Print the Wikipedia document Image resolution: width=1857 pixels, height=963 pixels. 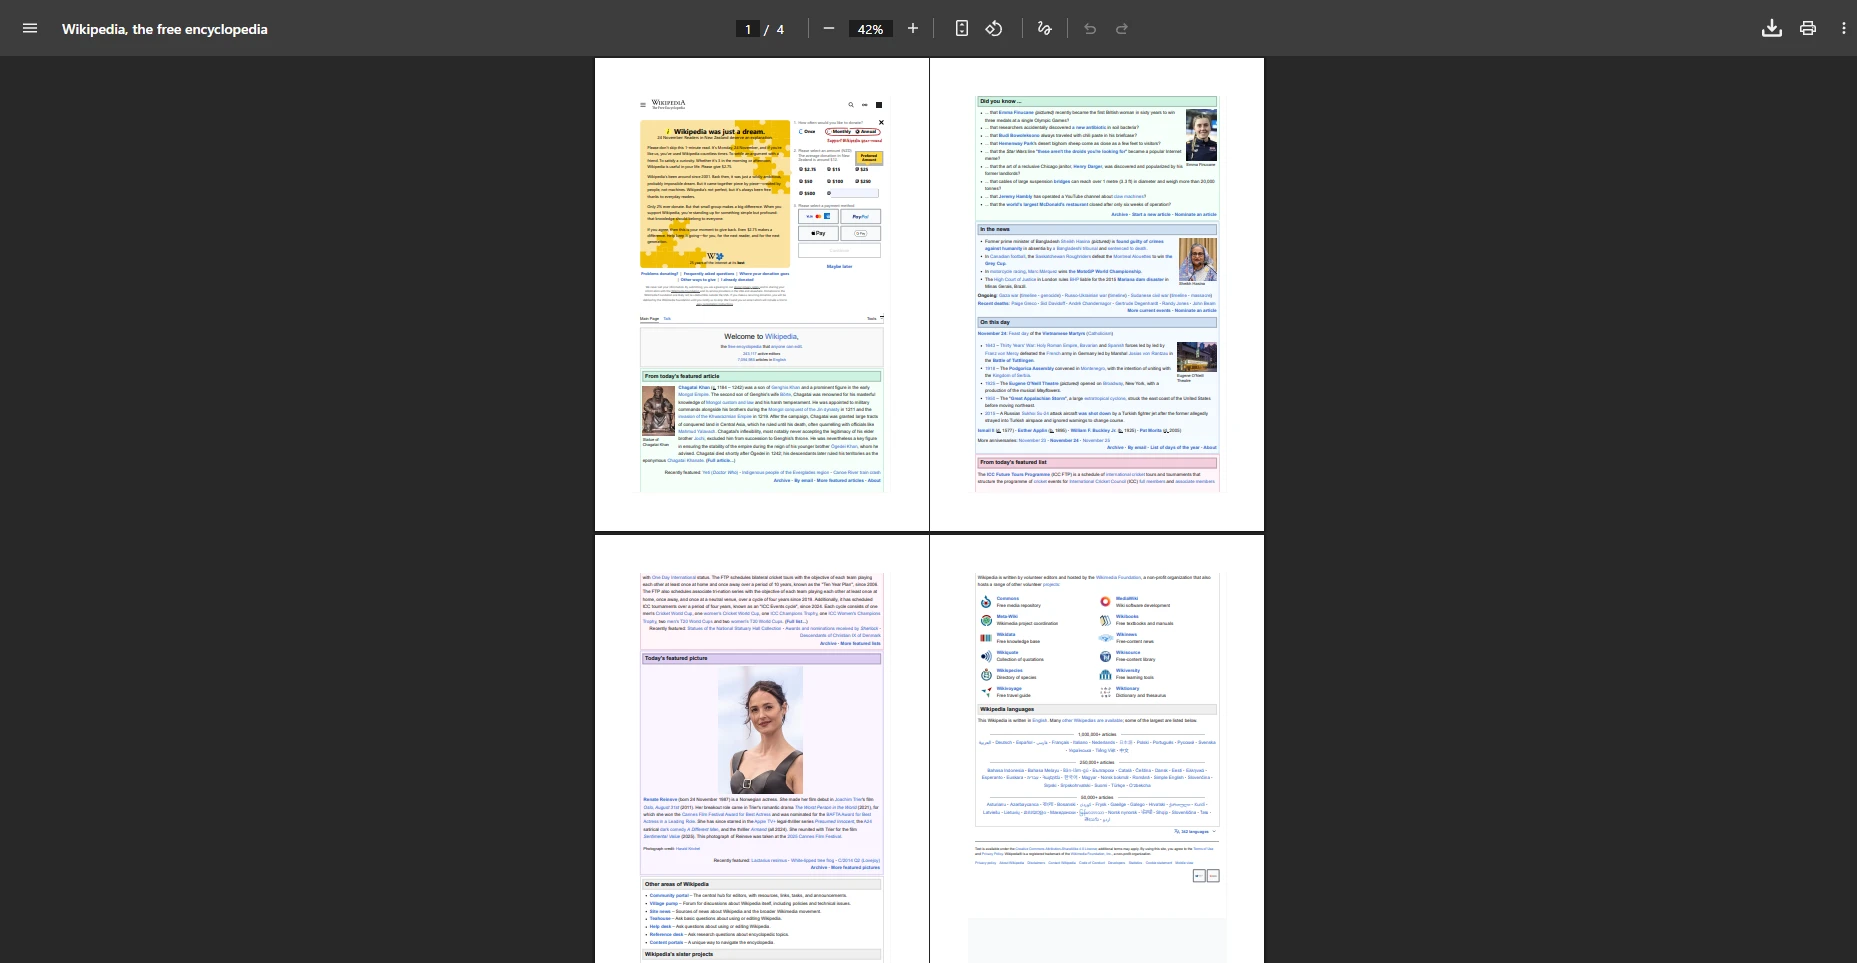pos(1807,29)
